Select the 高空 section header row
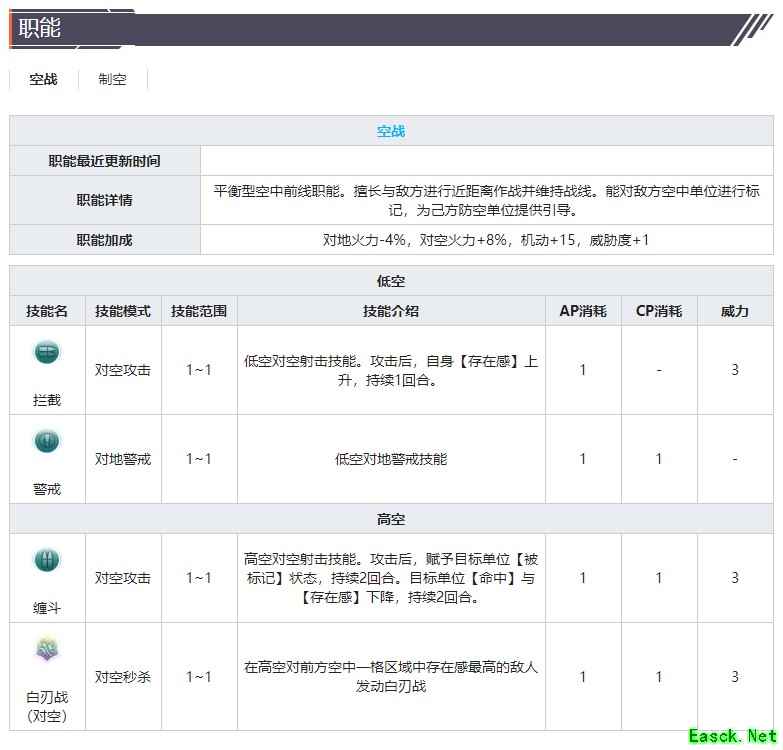This screenshot has height=750, width=783. click(x=391, y=520)
